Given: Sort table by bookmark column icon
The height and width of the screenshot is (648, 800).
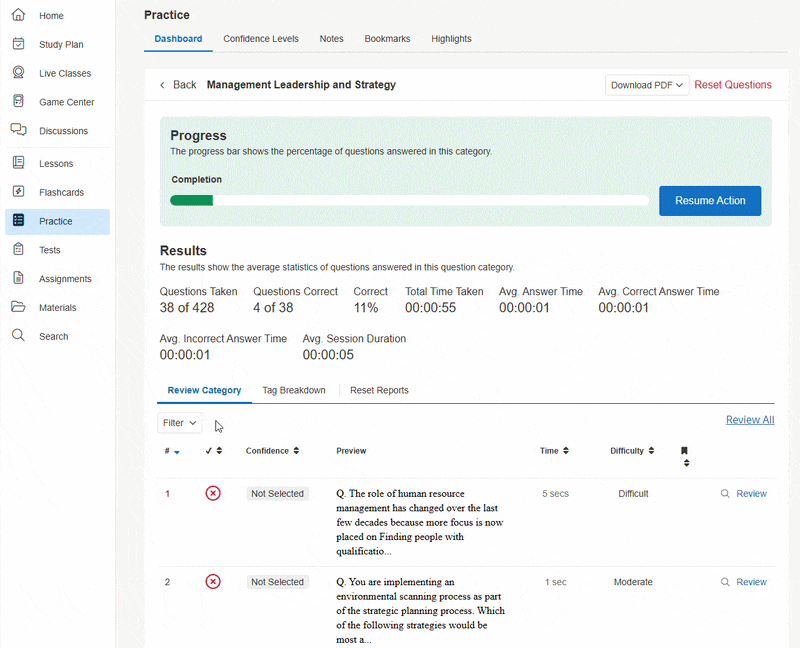Looking at the screenshot, I should (x=684, y=456).
